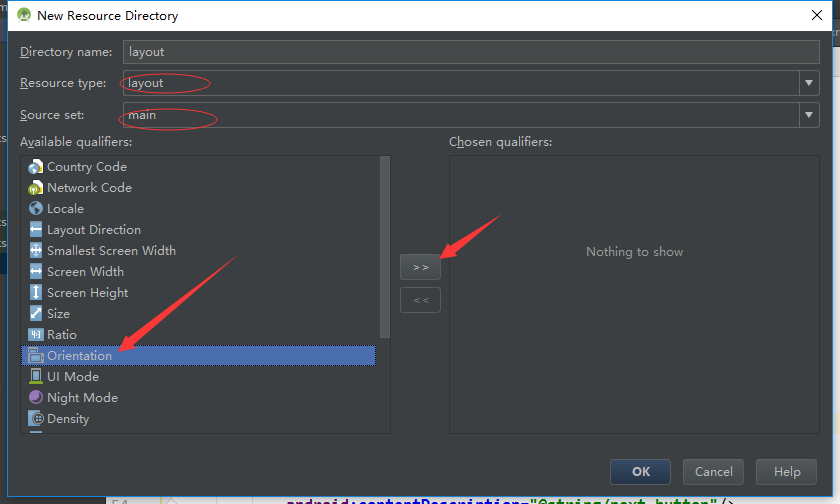Remove qualifier with the << button
Viewport: 840px width, 504px height.
[x=421, y=300]
